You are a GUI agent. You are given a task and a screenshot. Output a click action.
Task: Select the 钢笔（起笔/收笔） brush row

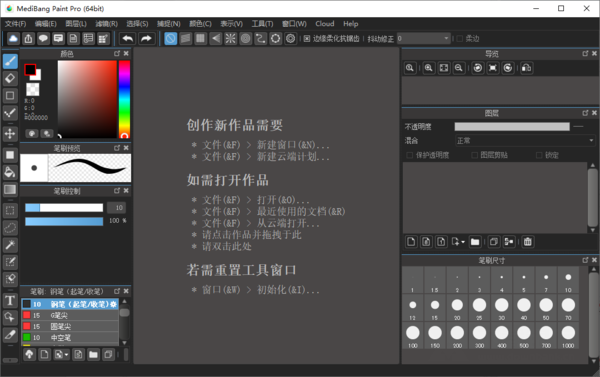[70, 304]
